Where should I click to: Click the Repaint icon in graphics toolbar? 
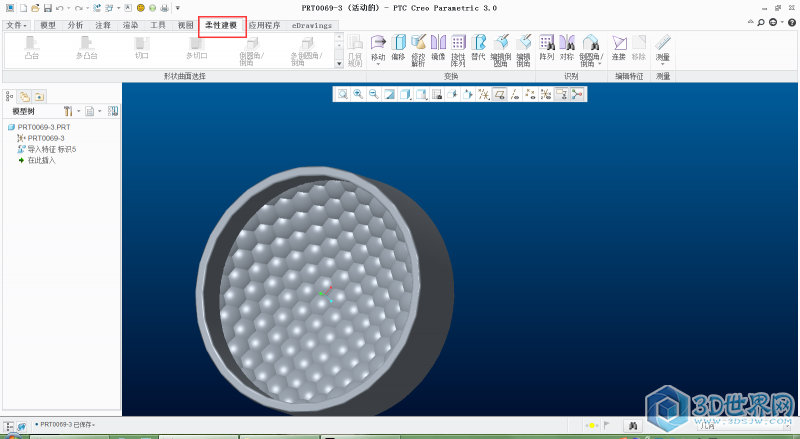(389, 94)
